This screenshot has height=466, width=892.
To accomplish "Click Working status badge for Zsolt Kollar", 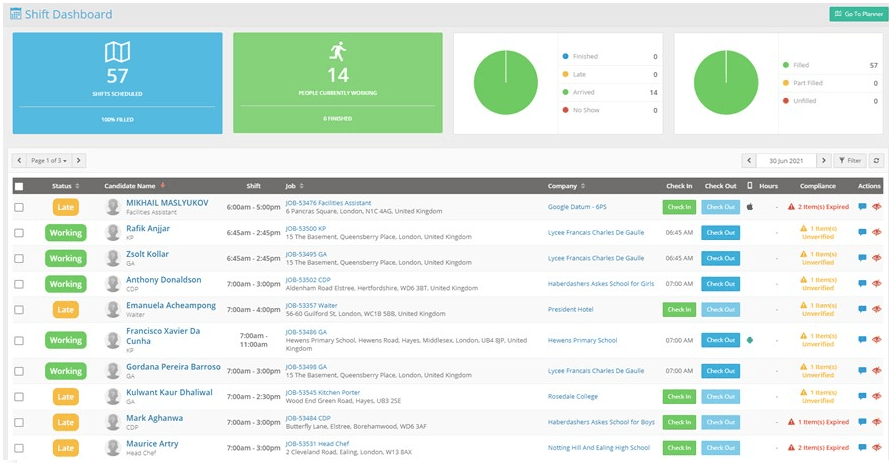I will [65, 258].
